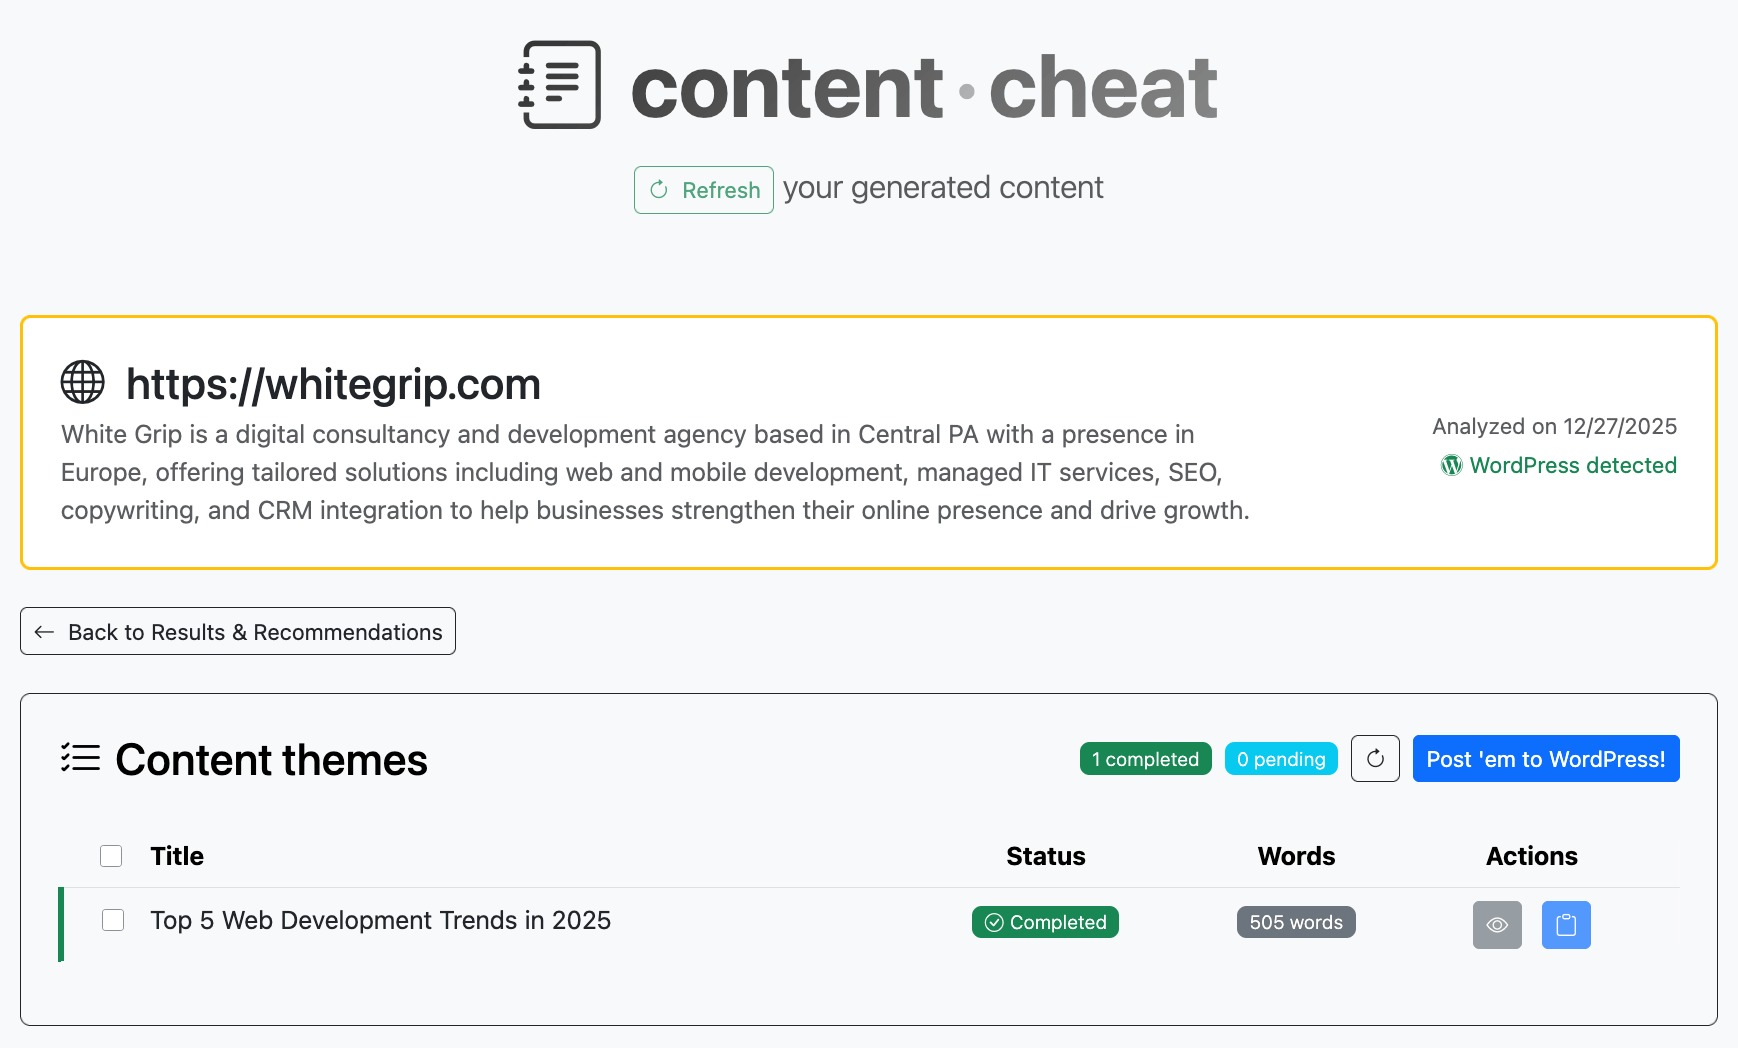Click the Content themes checklist icon
The image size is (1738, 1048).
80,758
